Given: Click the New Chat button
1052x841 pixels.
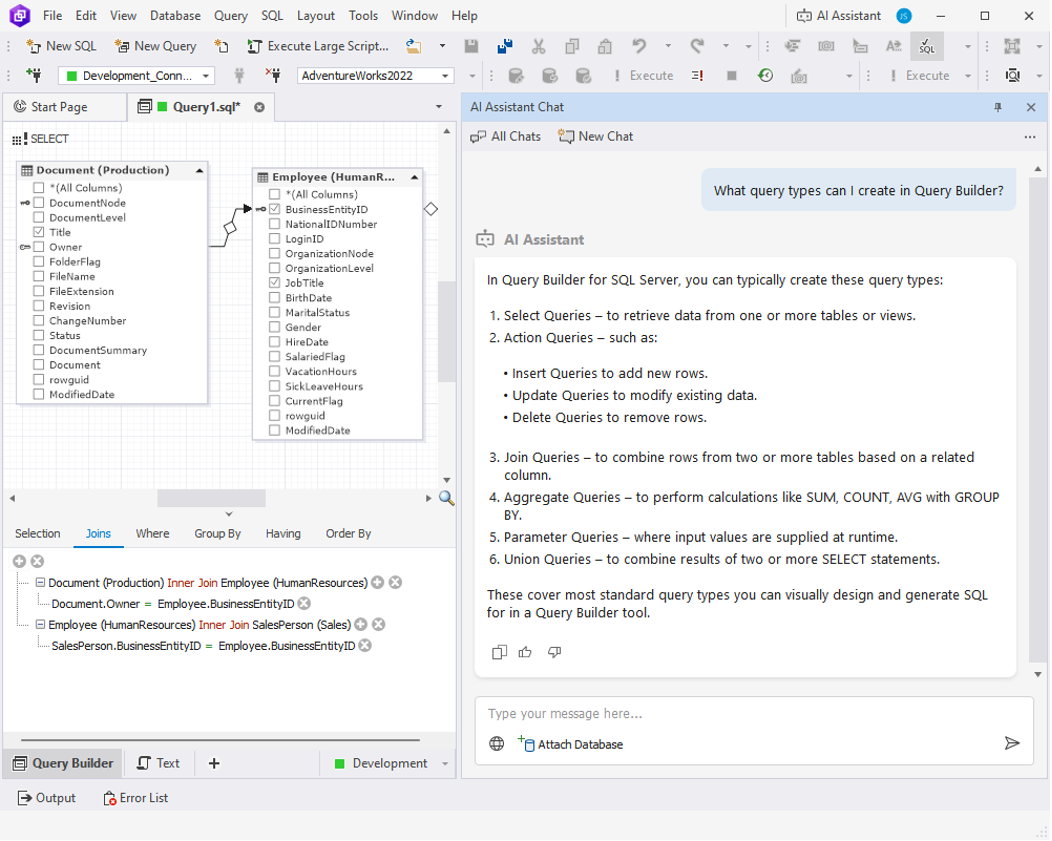Looking at the screenshot, I should [x=596, y=137].
